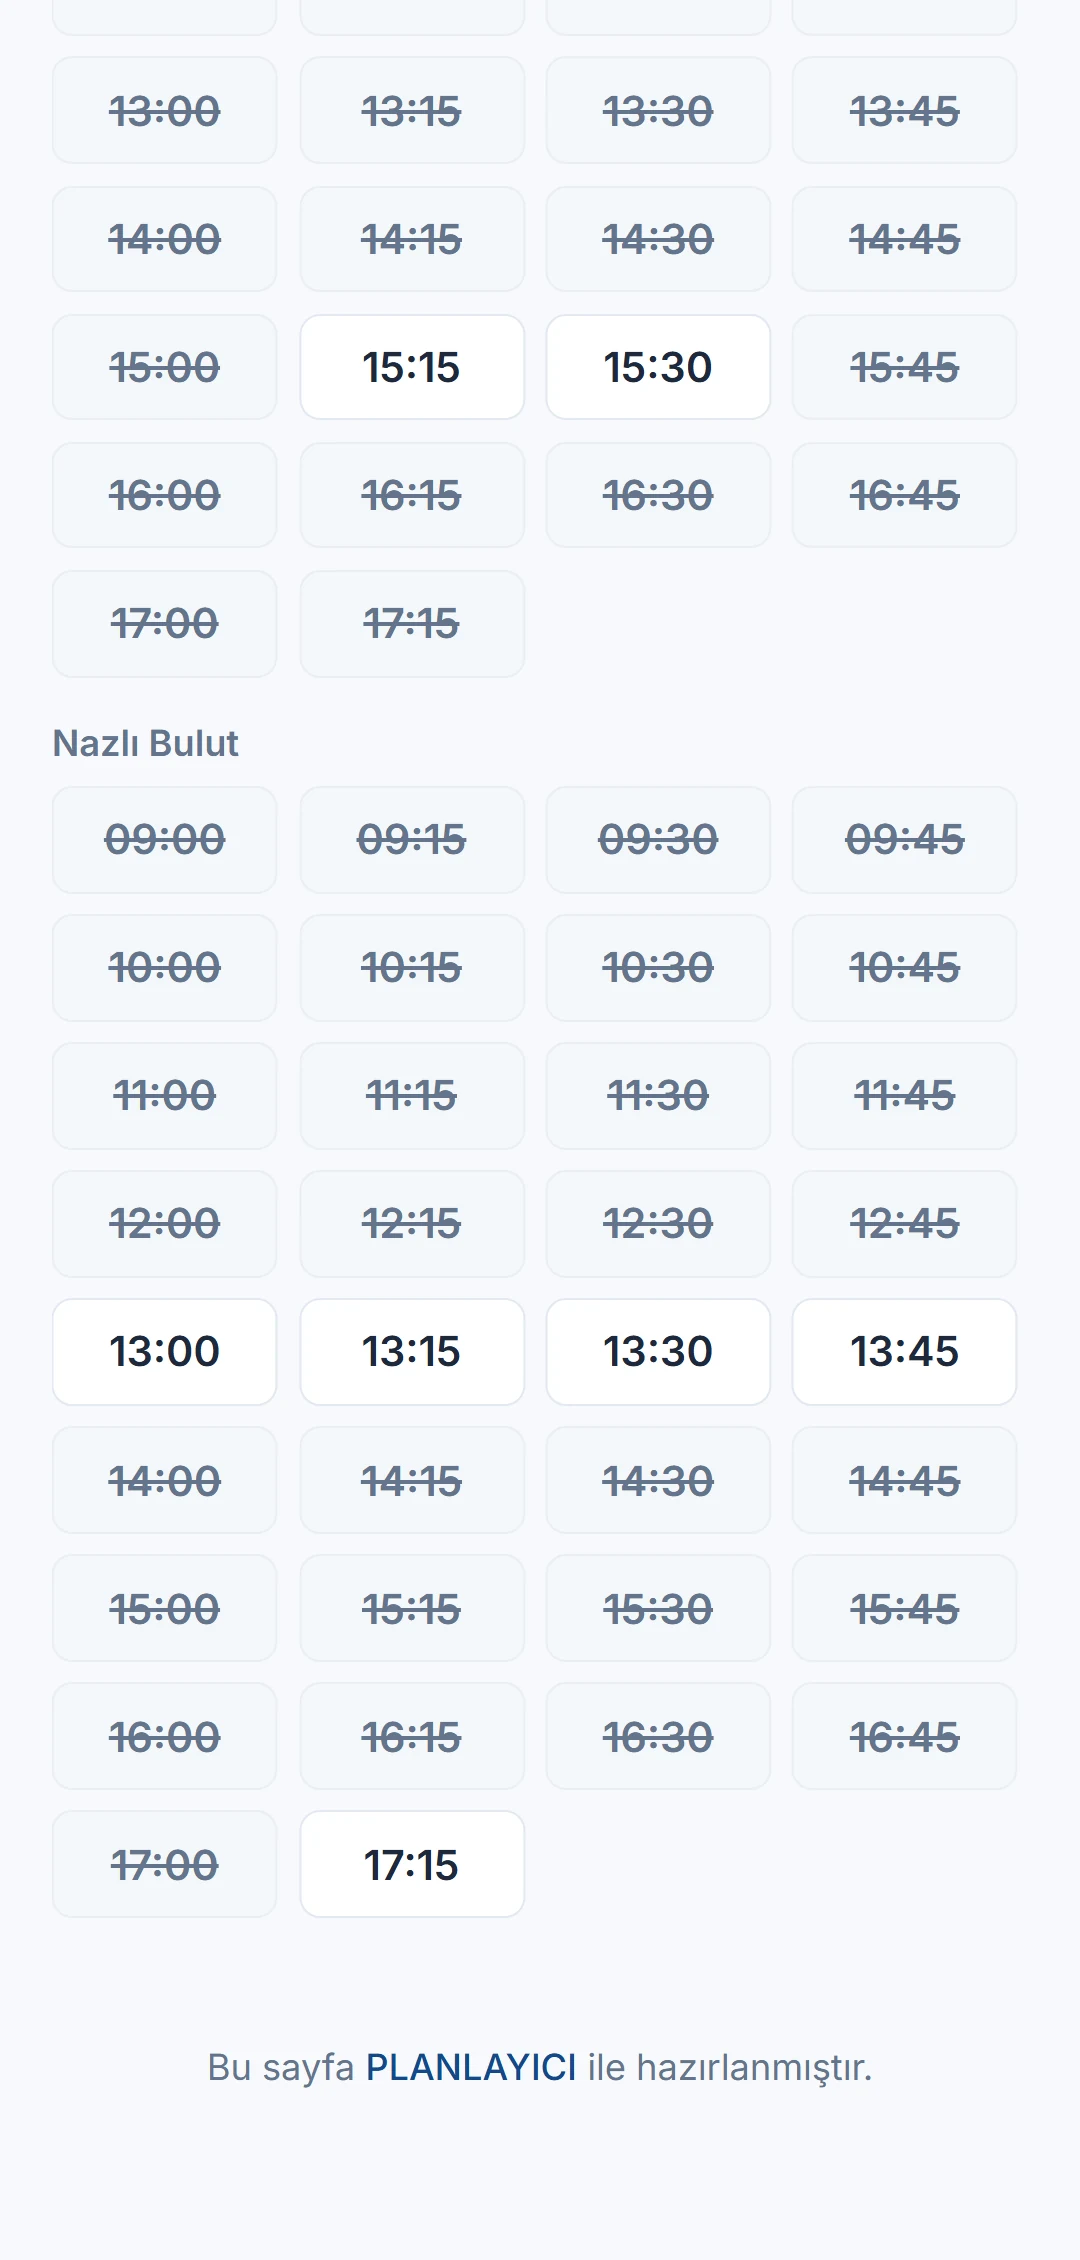1080x2260 pixels.
Task: Book 13:00 slot under Nazlı Bulut
Action: (x=164, y=1351)
